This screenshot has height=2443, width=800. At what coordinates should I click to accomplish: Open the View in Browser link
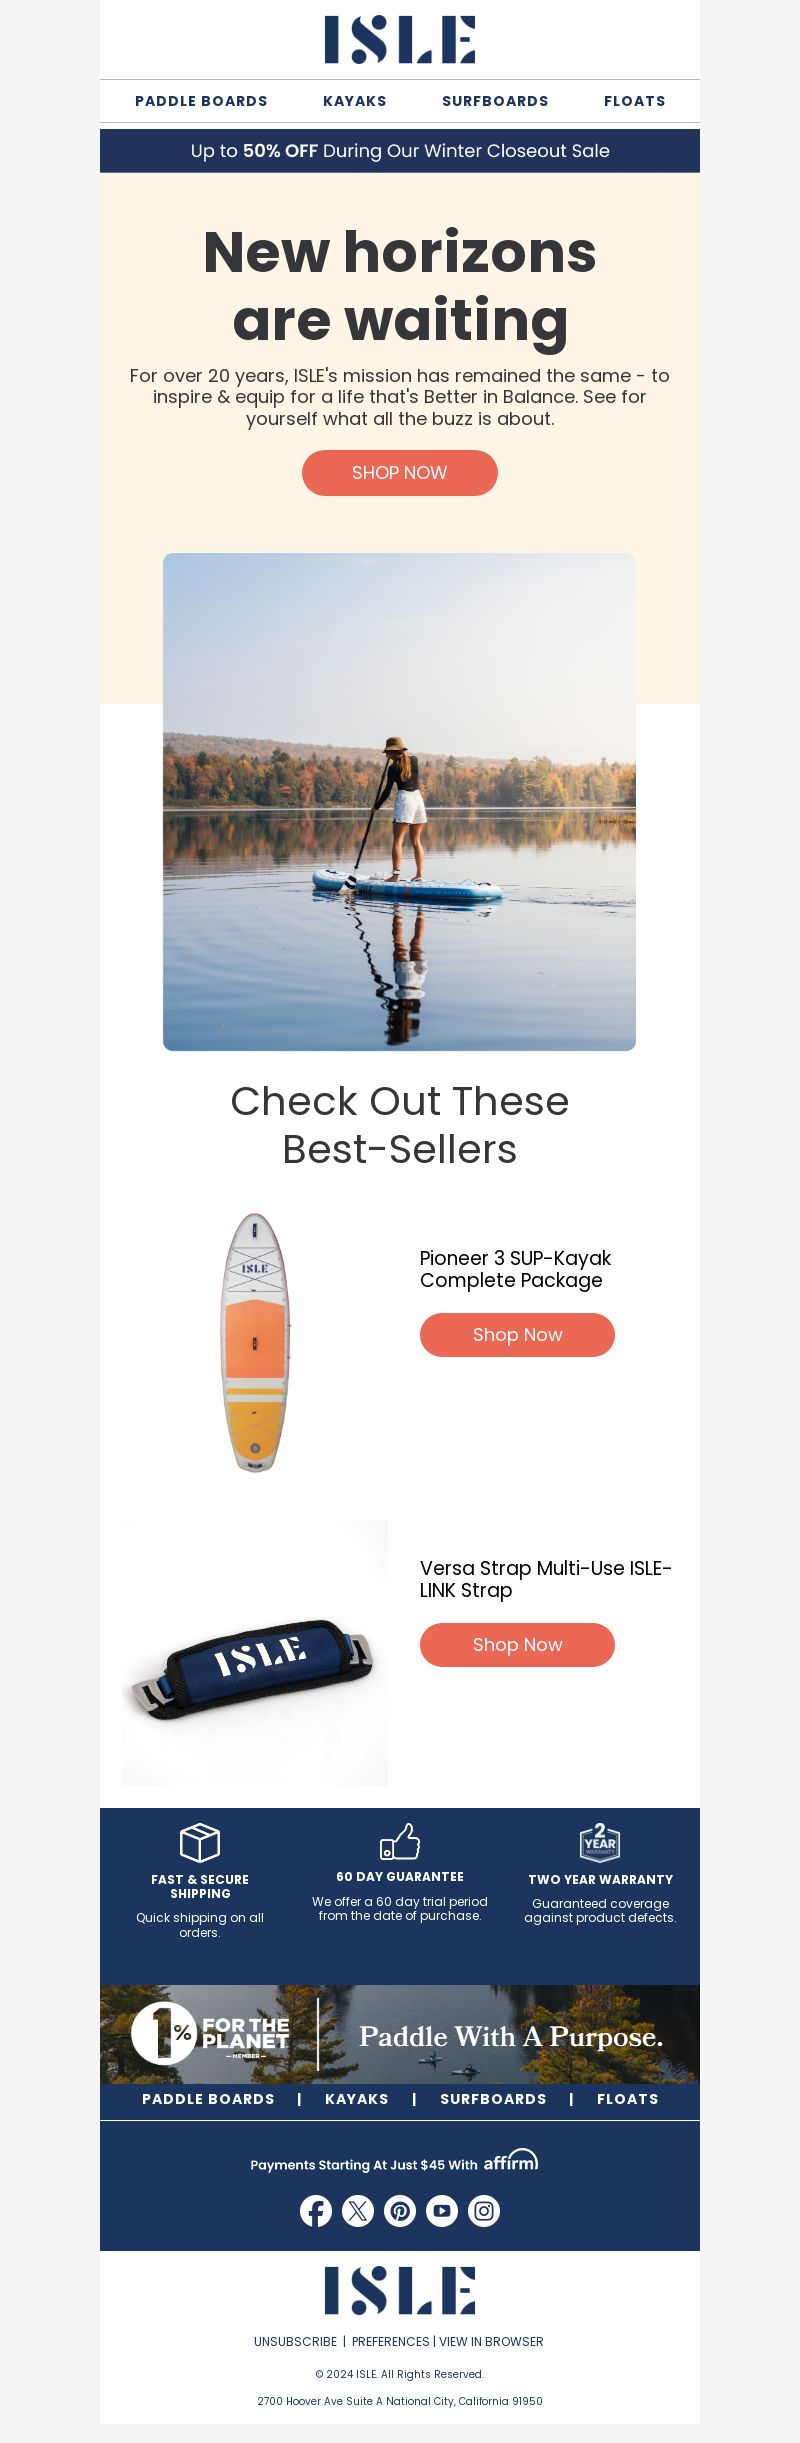[491, 2342]
